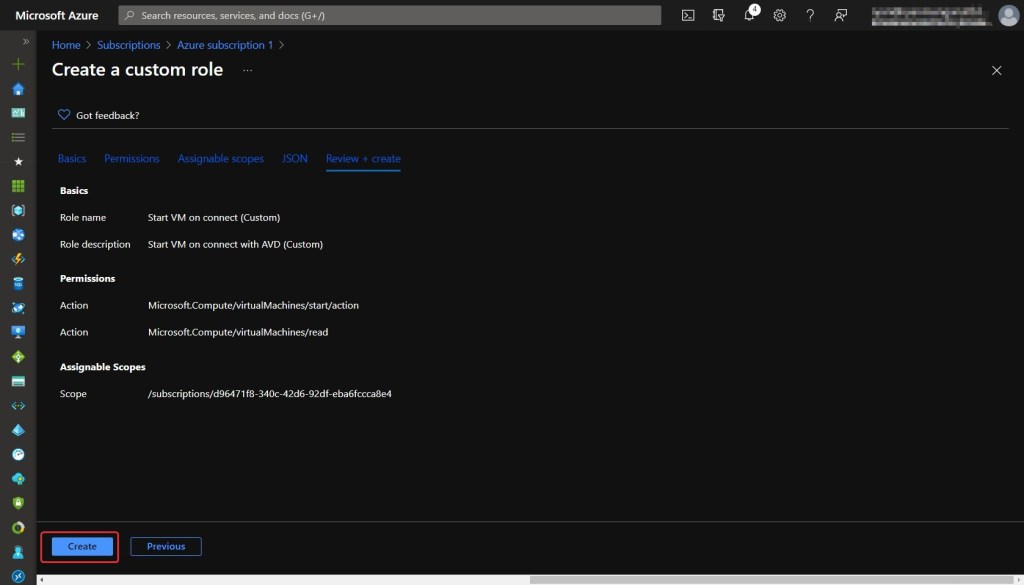Click the Previous button
This screenshot has width=1024, height=585.
(166, 546)
